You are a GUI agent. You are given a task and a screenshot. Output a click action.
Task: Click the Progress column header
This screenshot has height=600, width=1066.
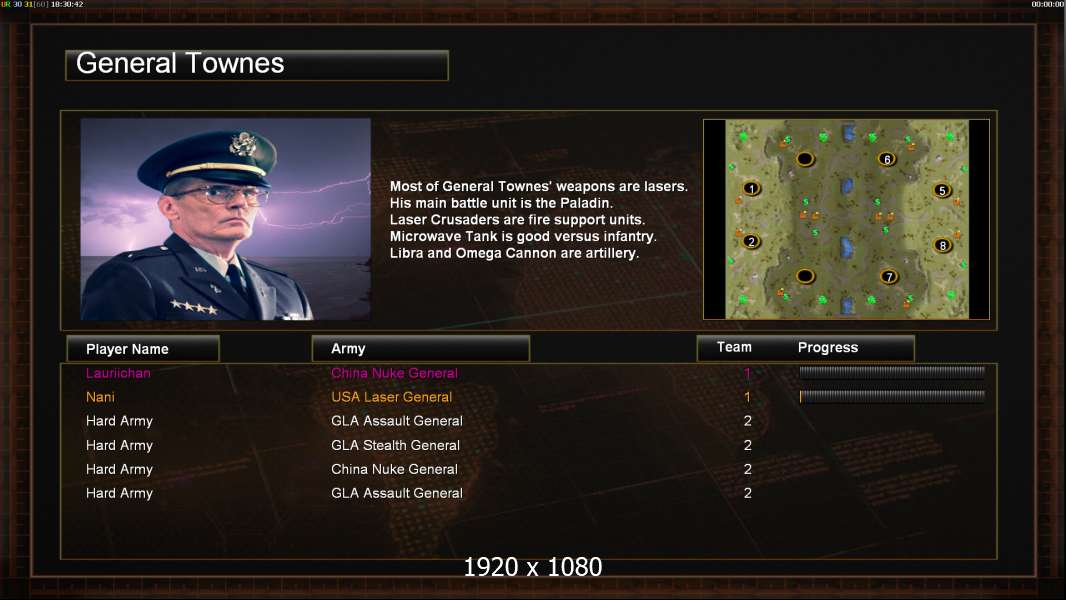tap(827, 347)
